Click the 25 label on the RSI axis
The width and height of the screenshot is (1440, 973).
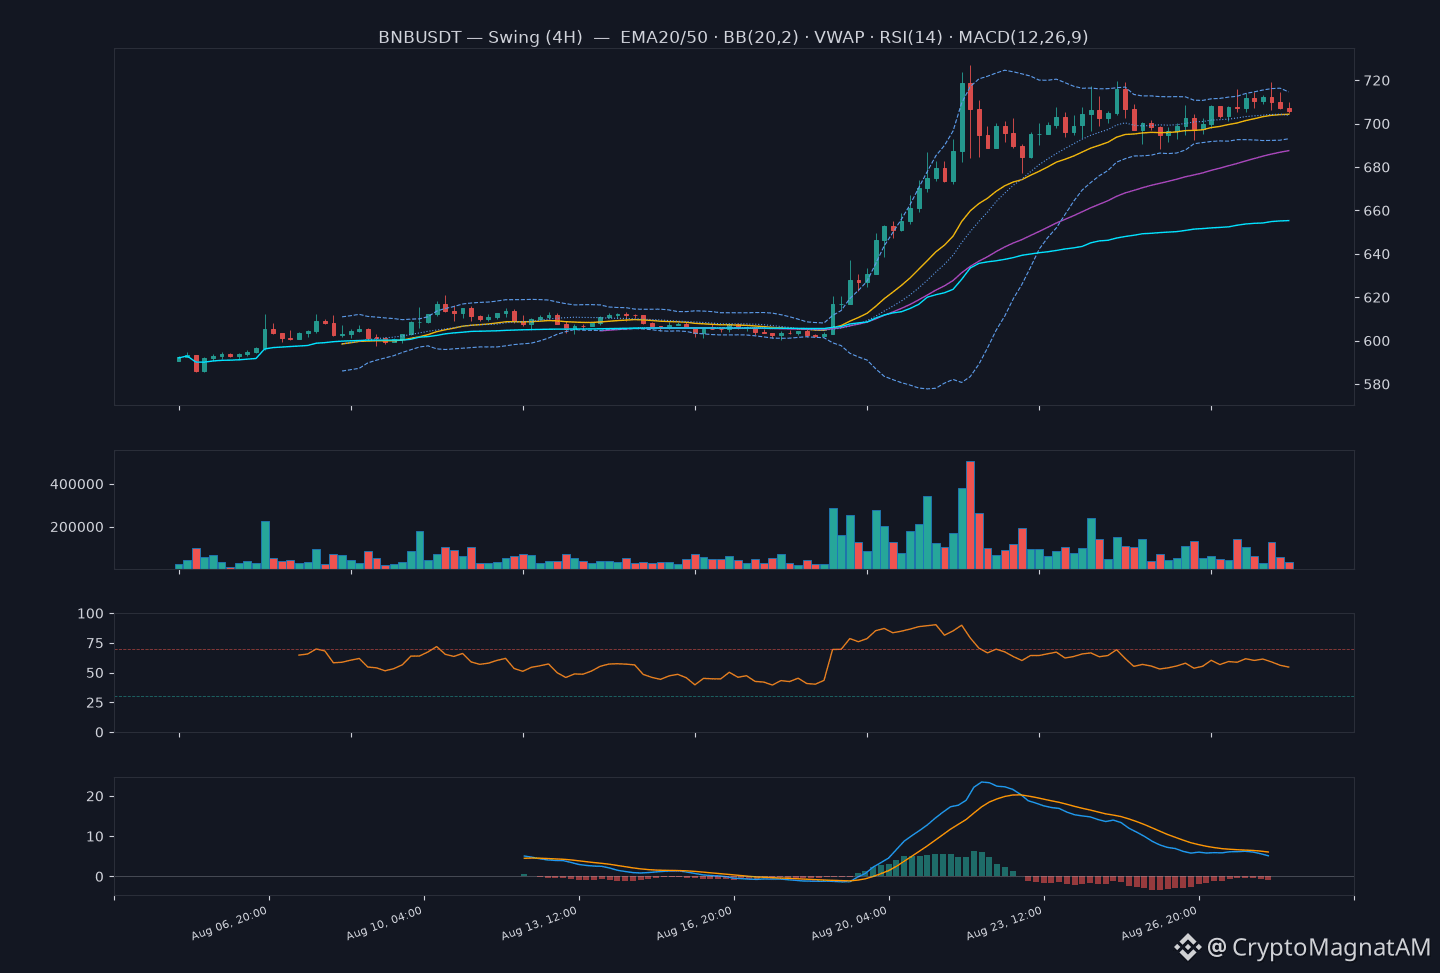95,703
